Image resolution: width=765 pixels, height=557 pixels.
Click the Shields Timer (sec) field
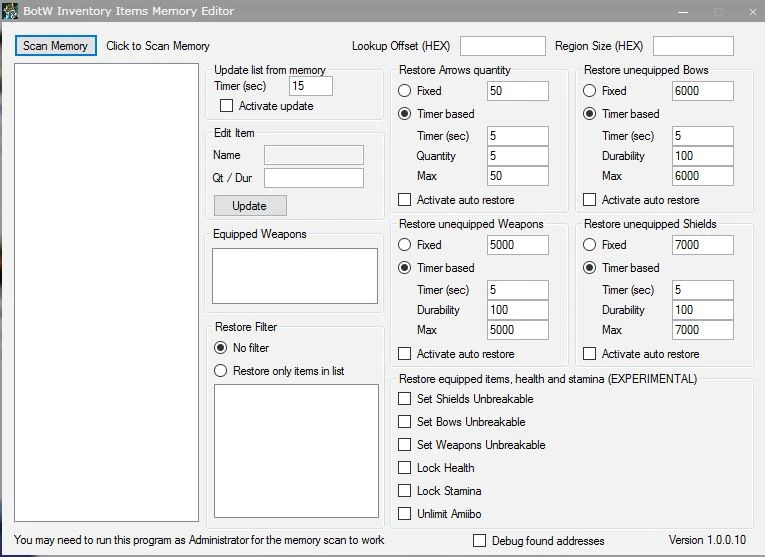(703, 290)
